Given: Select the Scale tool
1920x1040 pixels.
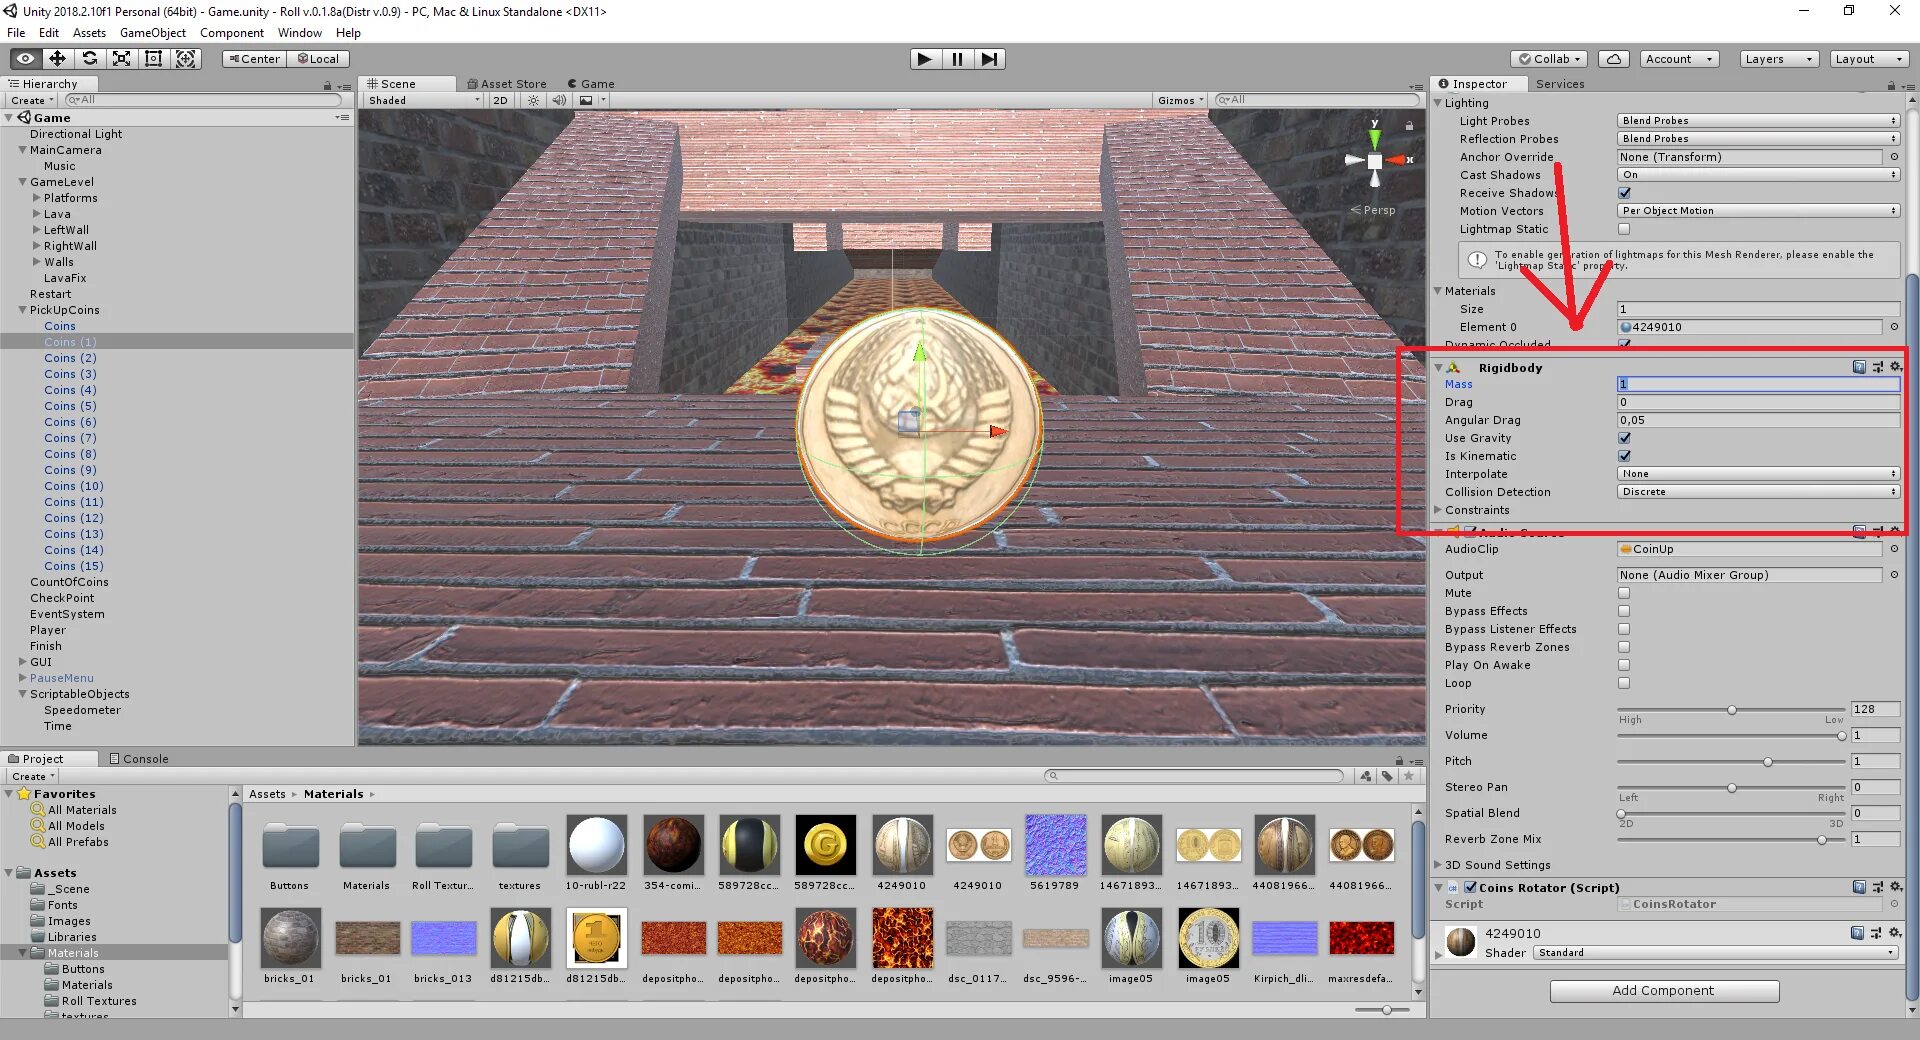Looking at the screenshot, I should [x=121, y=59].
